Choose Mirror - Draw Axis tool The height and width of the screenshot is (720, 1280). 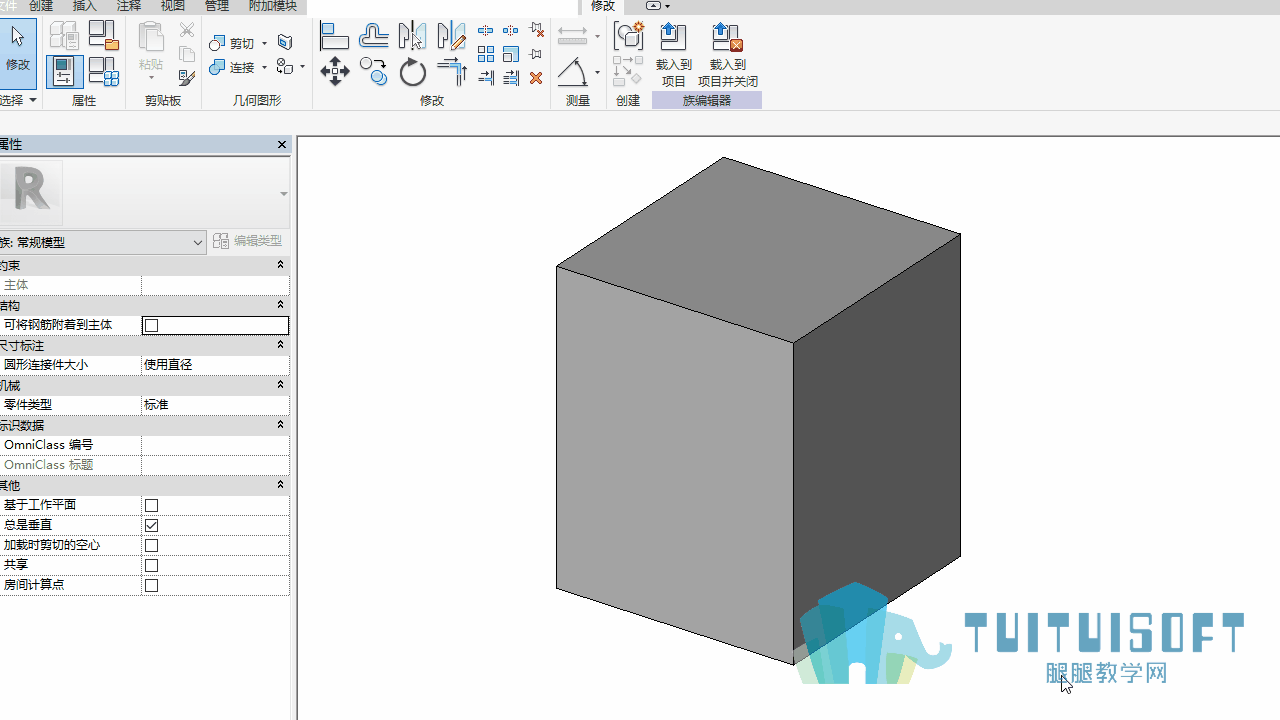[x=451, y=36]
